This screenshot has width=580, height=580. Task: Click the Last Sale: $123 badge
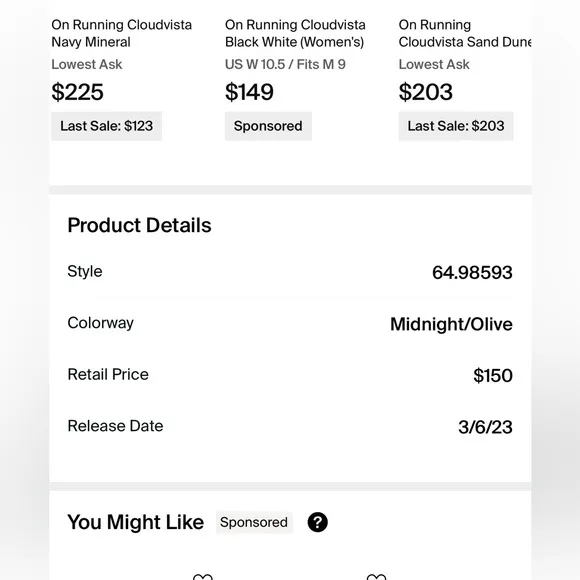tap(107, 126)
